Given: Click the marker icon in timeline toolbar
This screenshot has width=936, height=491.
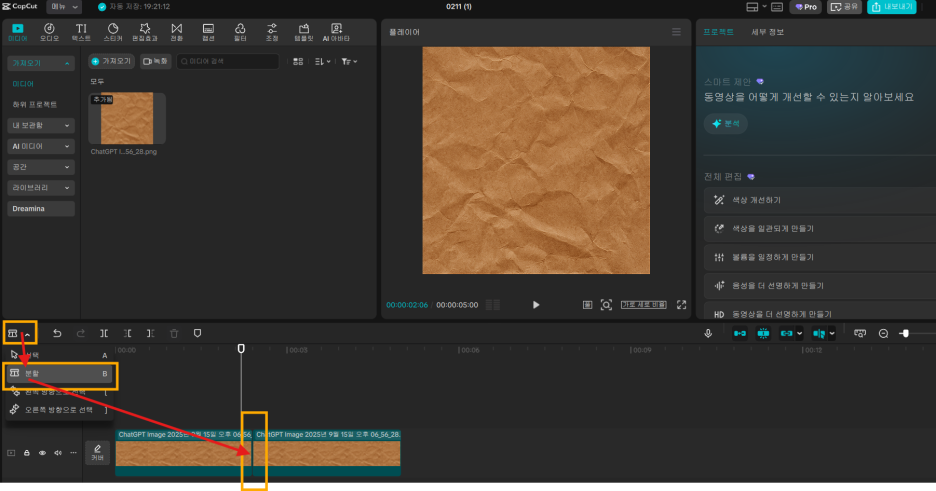Looking at the screenshot, I should pos(197,333).
